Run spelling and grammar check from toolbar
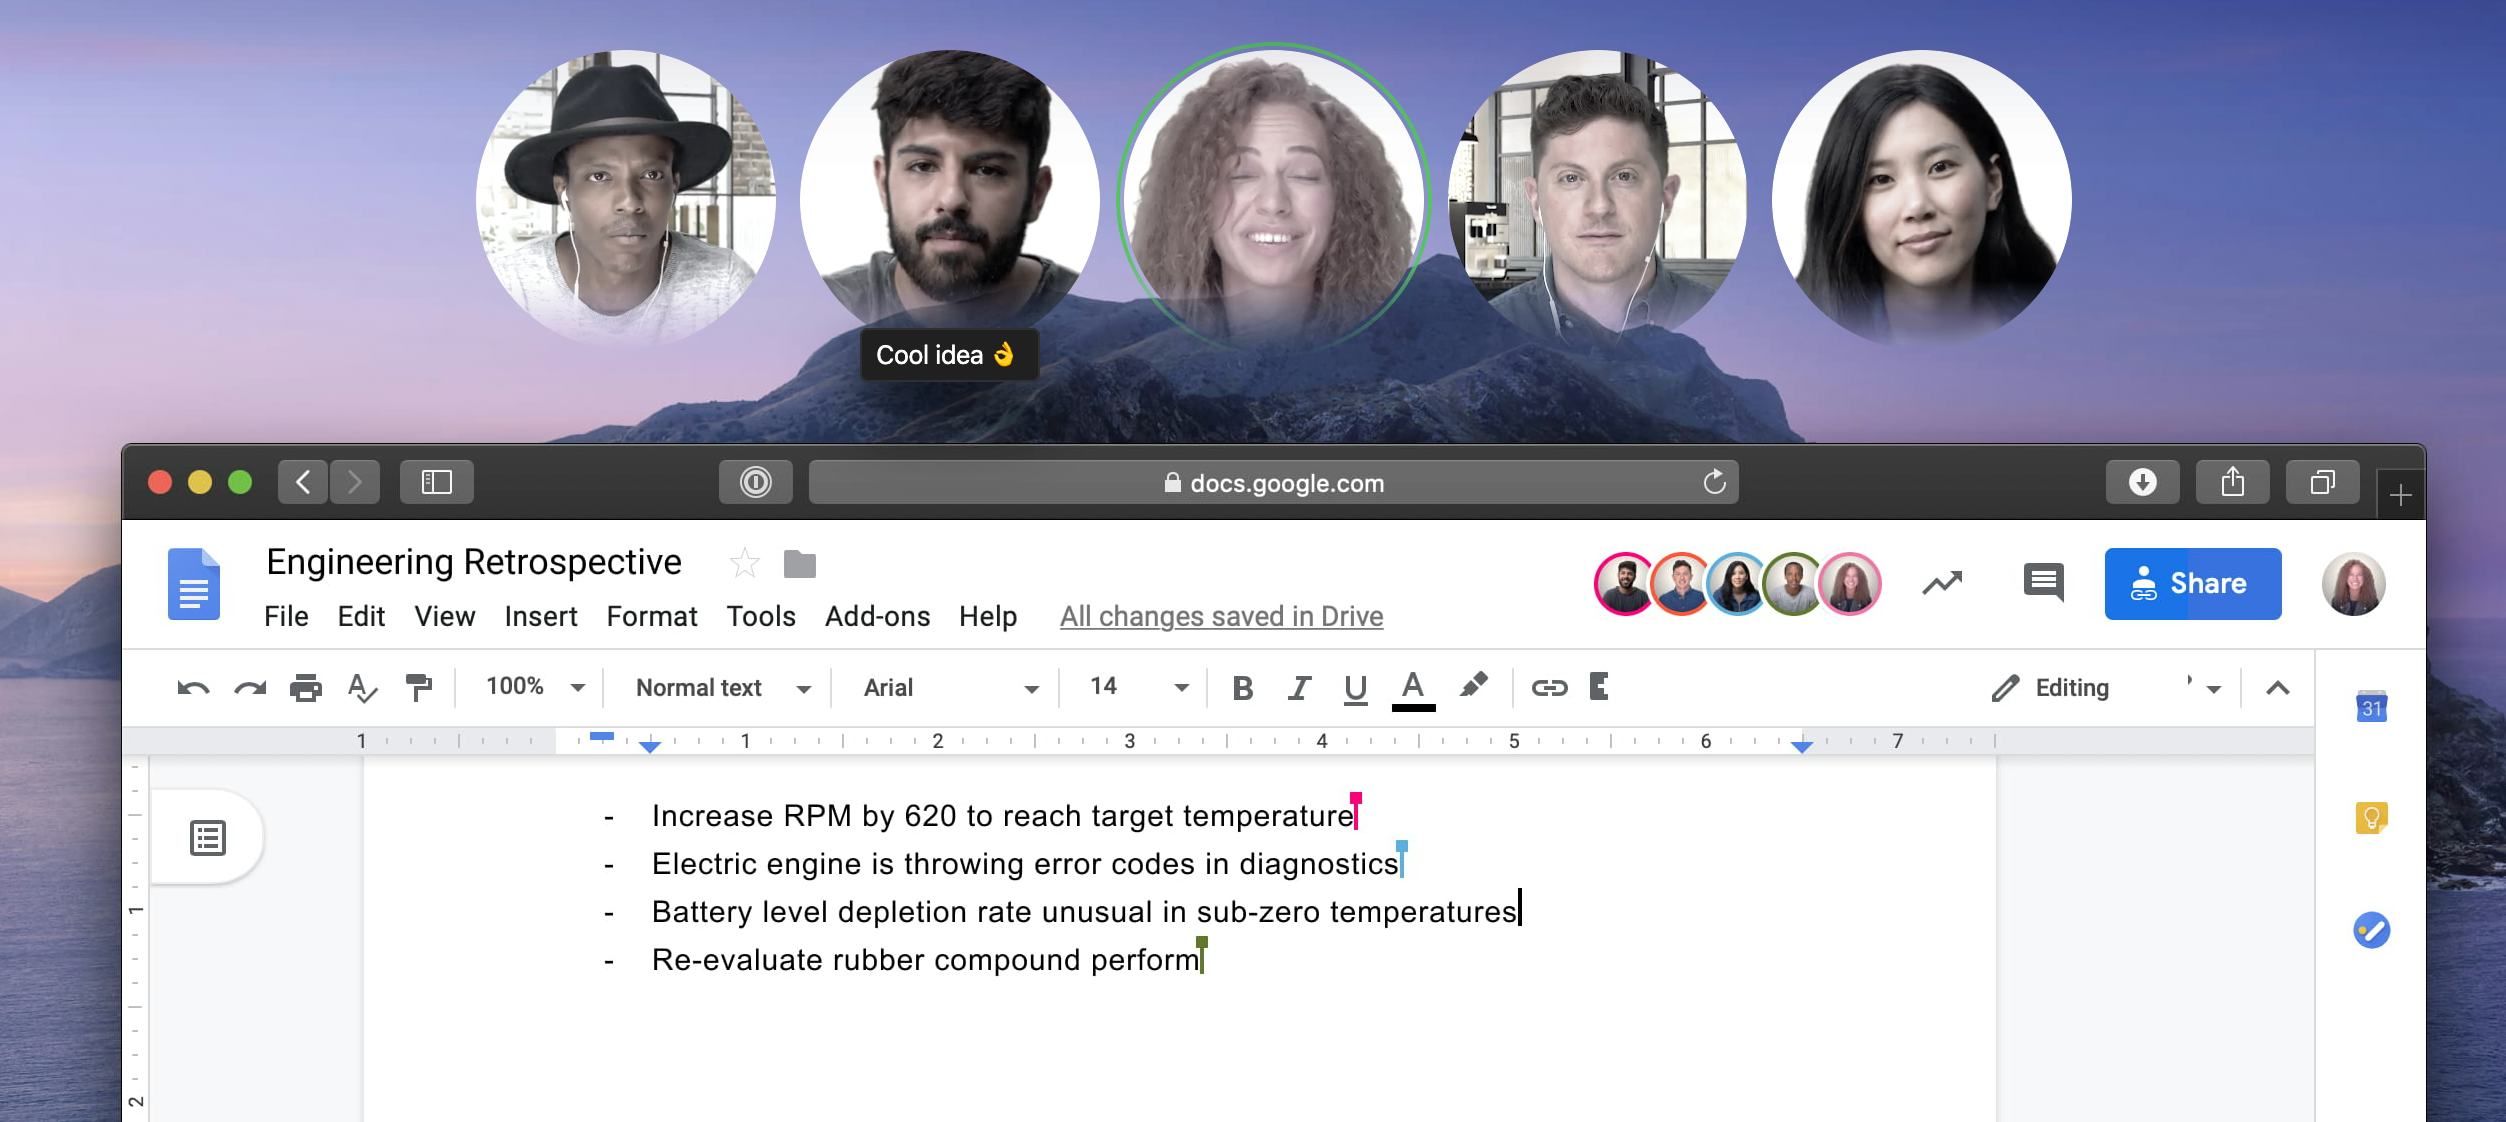 [x=362, y=687]
